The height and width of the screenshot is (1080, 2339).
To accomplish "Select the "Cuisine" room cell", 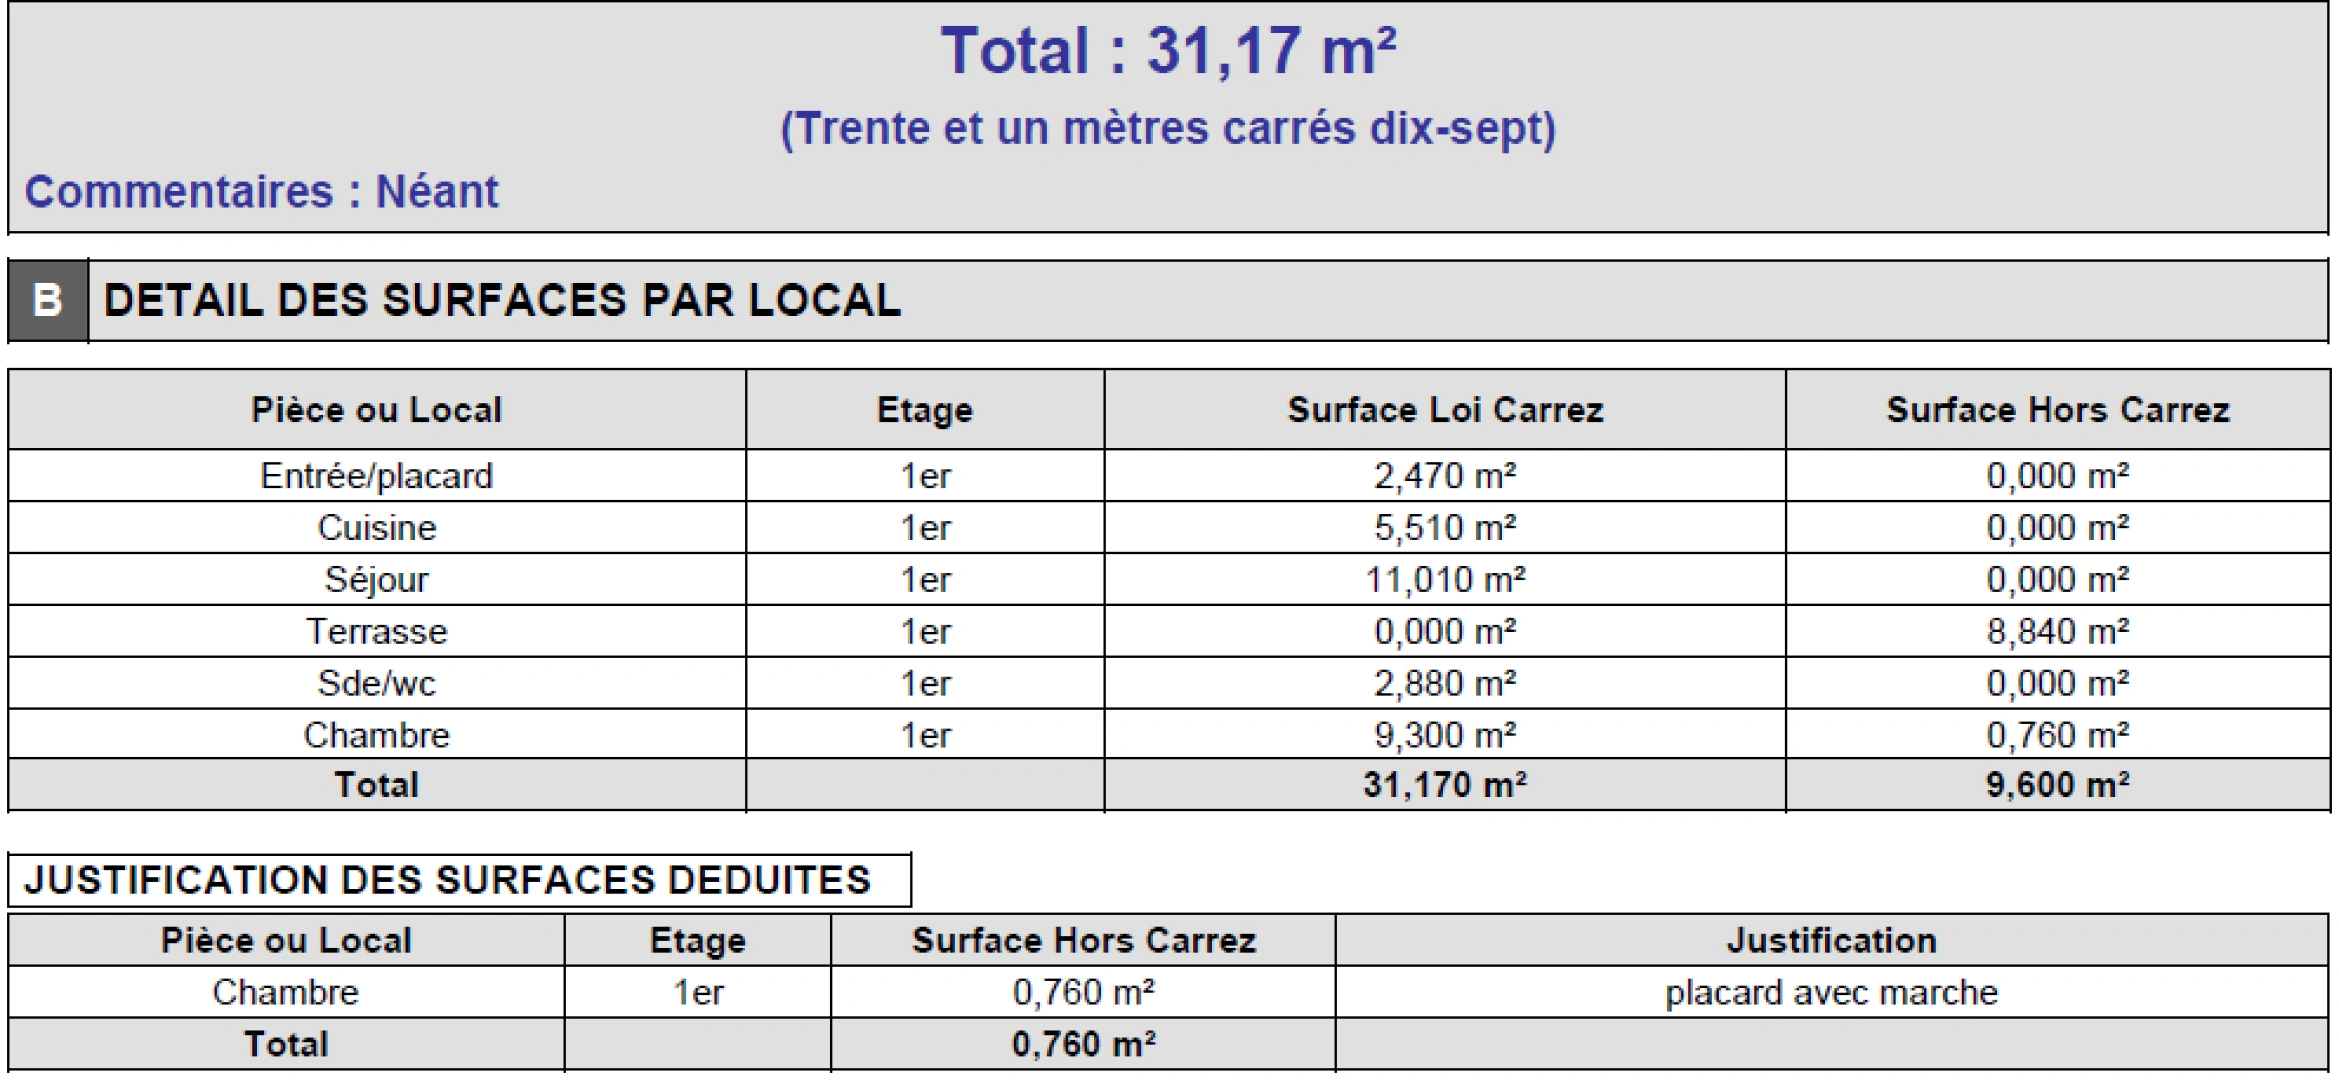I will coord(377,528).
